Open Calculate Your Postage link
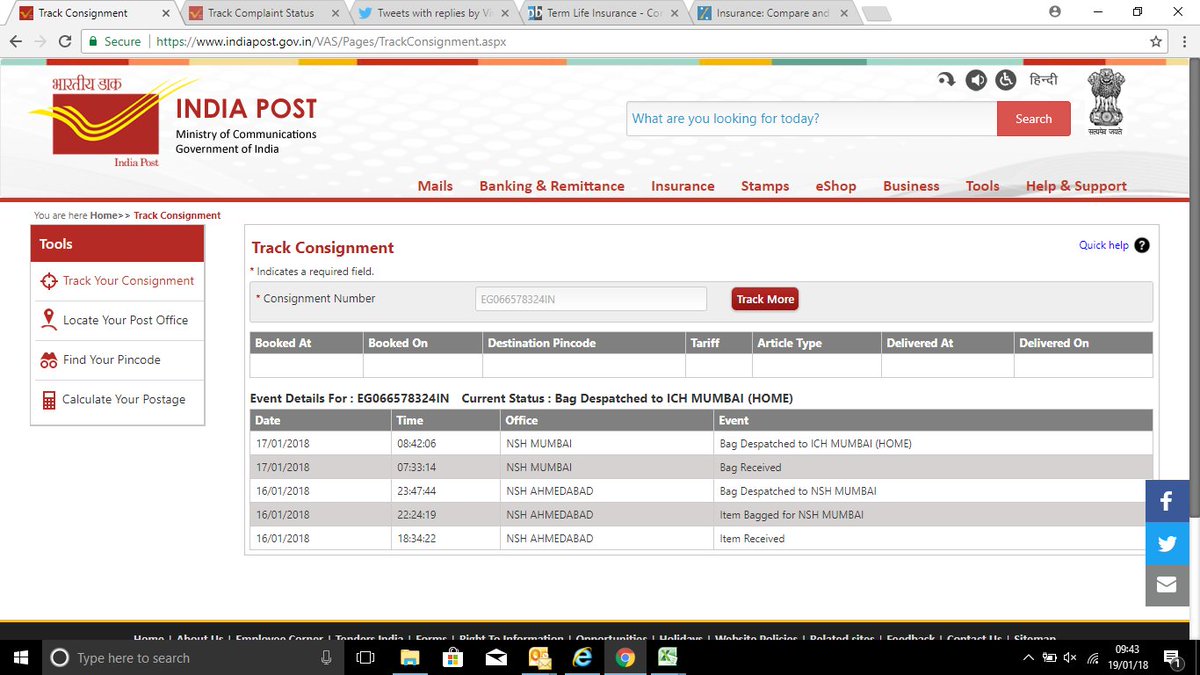The image size is (1200, 675). 123,399
